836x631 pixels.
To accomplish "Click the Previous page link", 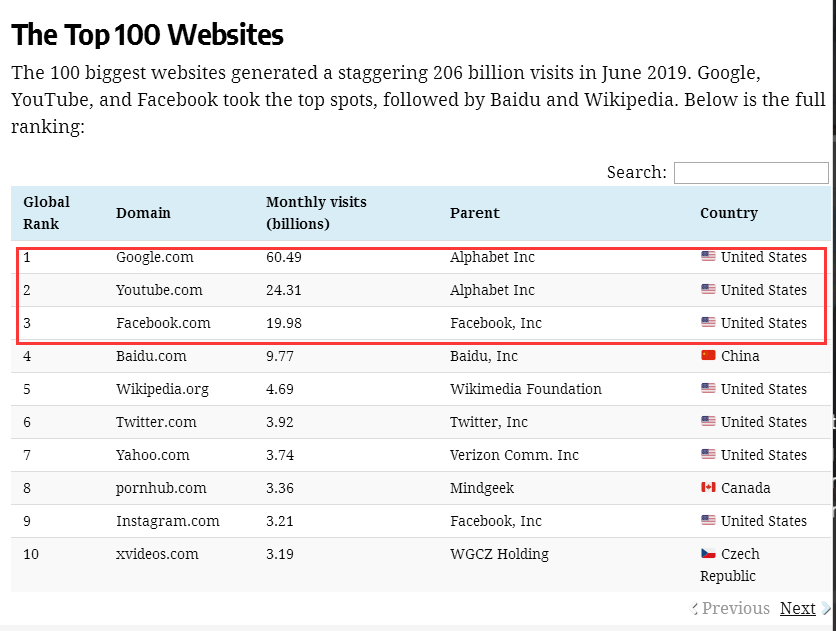I will pos(735,608).
